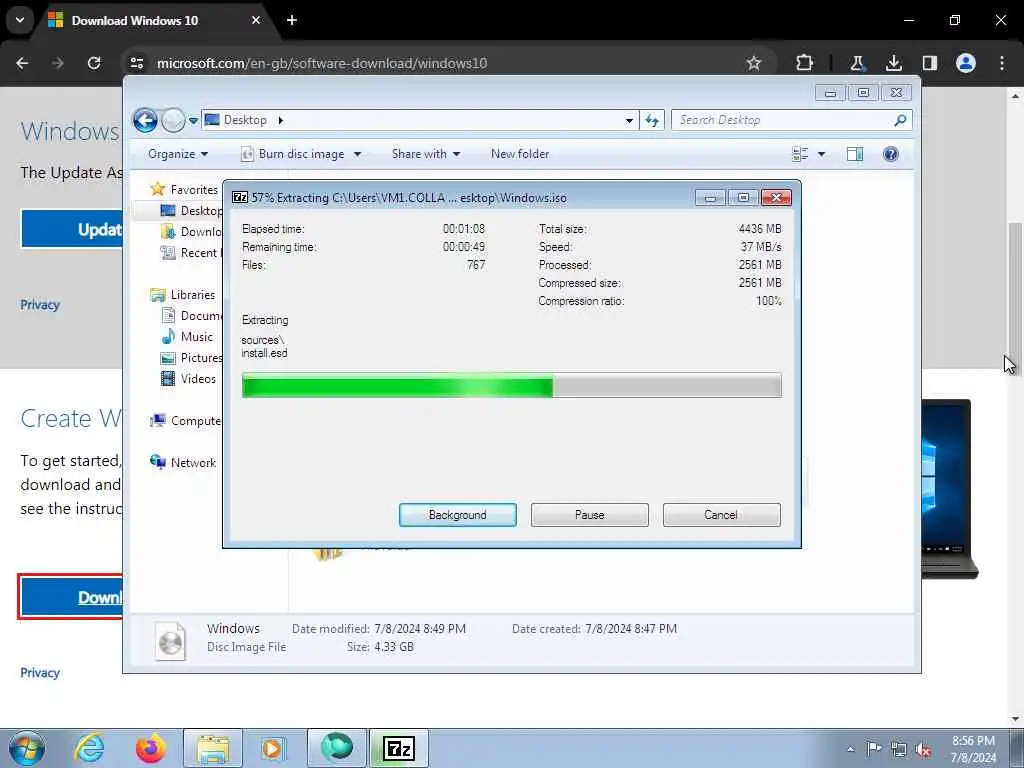Close the Download Windows 10 tab
Image resolution: width=1024 pixels, height=768 pixels.
[256, 20]
